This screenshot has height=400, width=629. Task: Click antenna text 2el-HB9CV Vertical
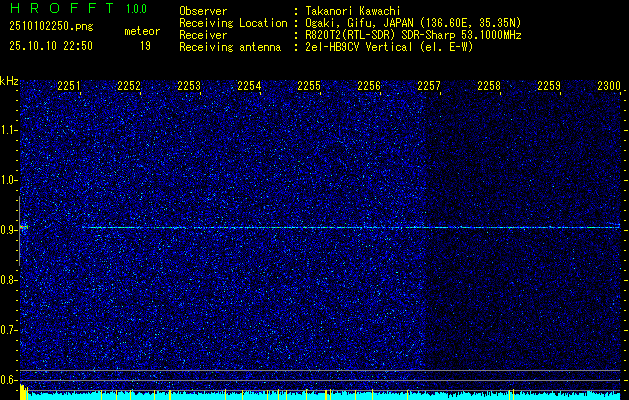[359, 47]
